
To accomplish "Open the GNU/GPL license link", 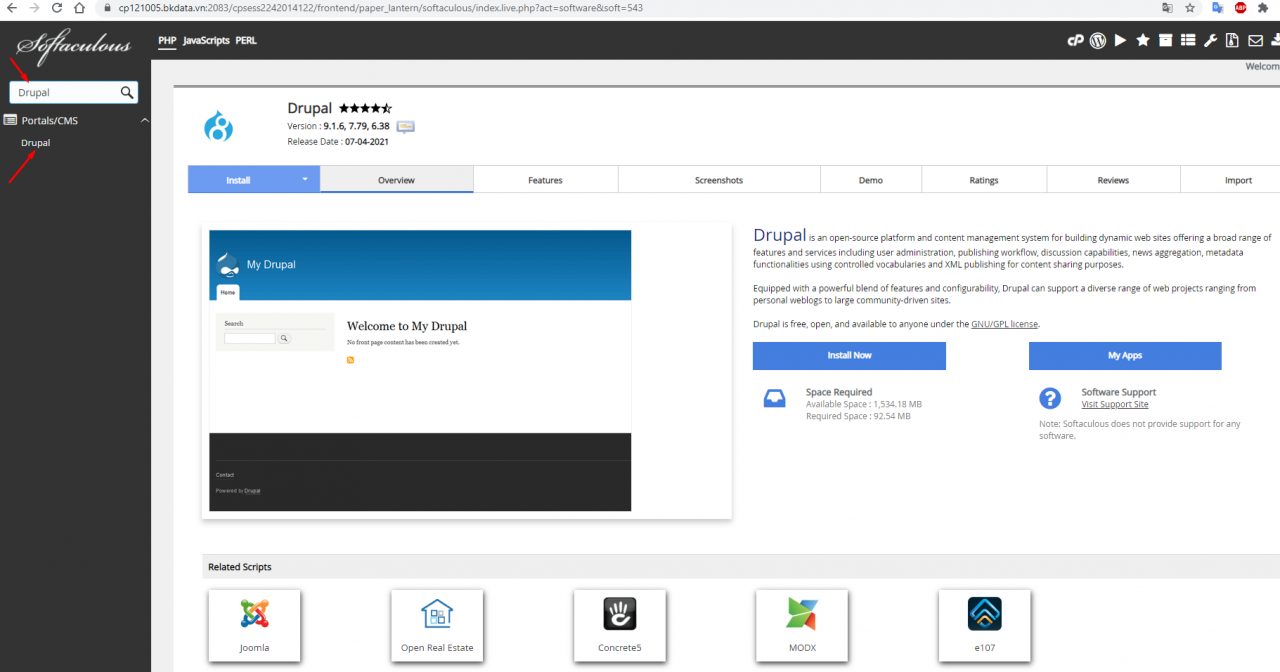I will click(1004, 324).
